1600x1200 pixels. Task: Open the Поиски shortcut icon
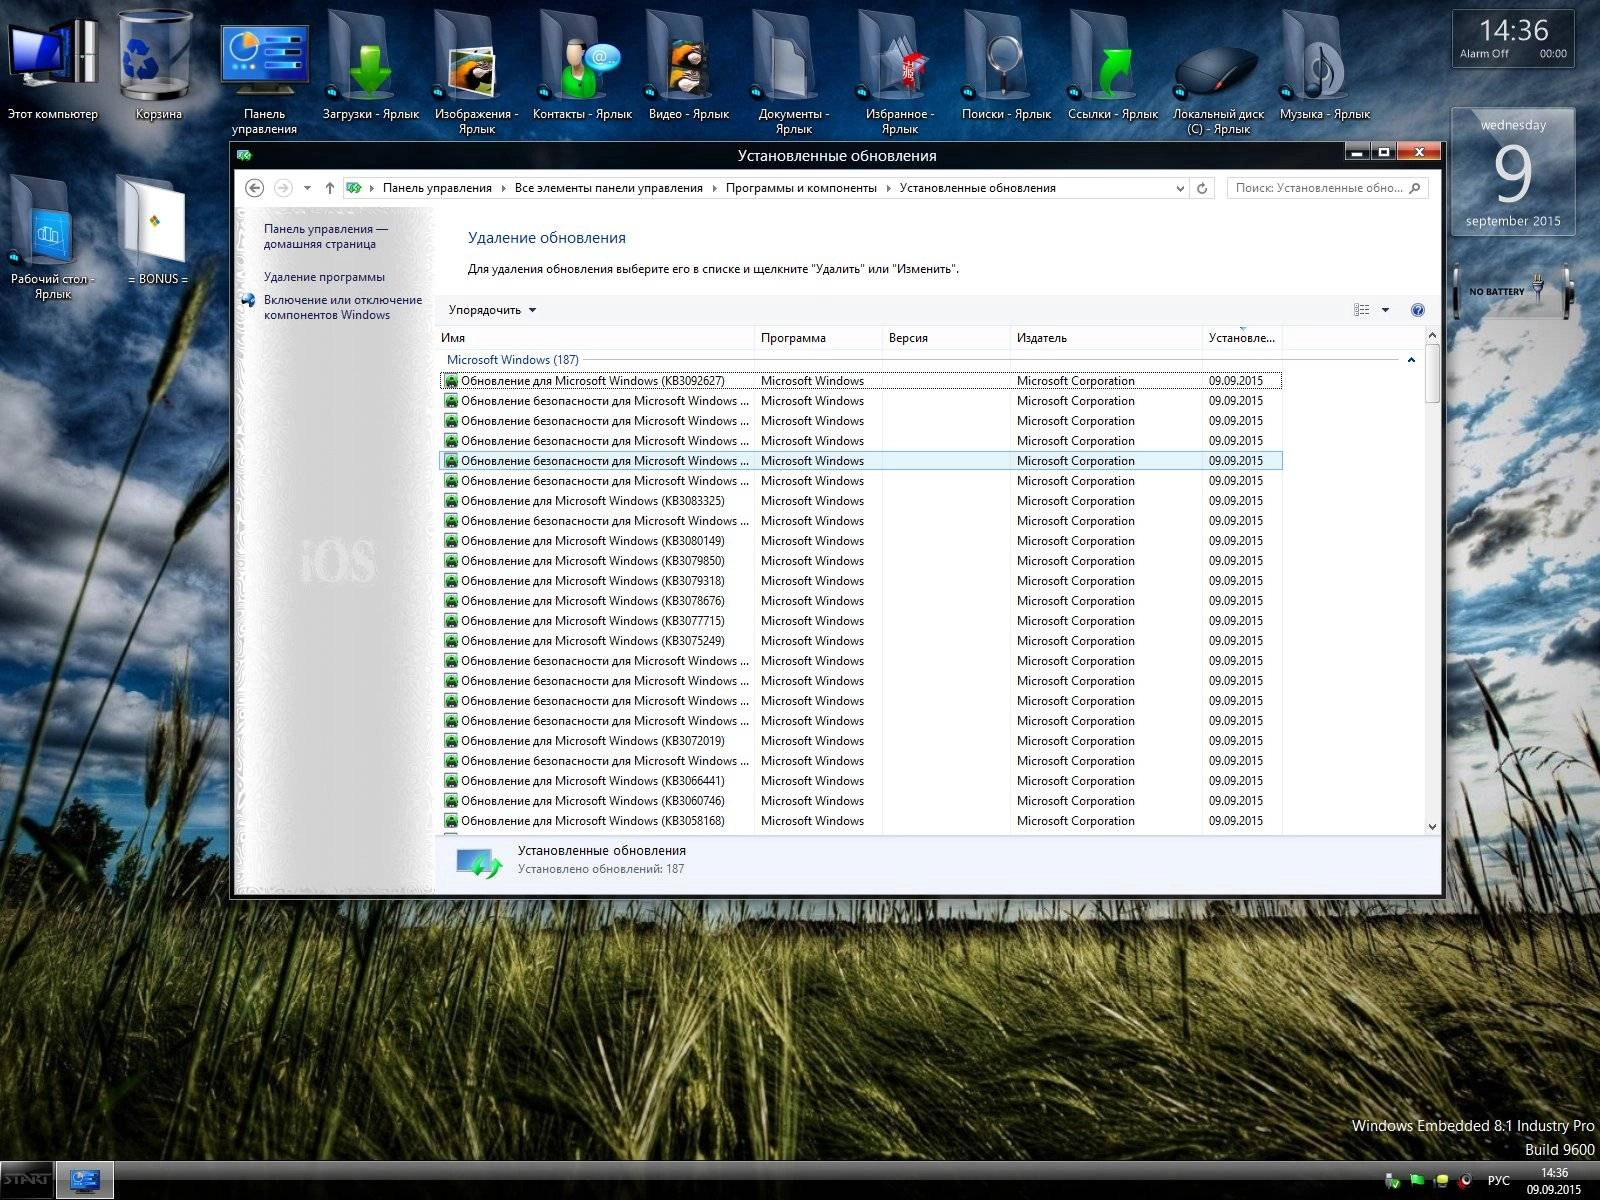click(1006, 66)
